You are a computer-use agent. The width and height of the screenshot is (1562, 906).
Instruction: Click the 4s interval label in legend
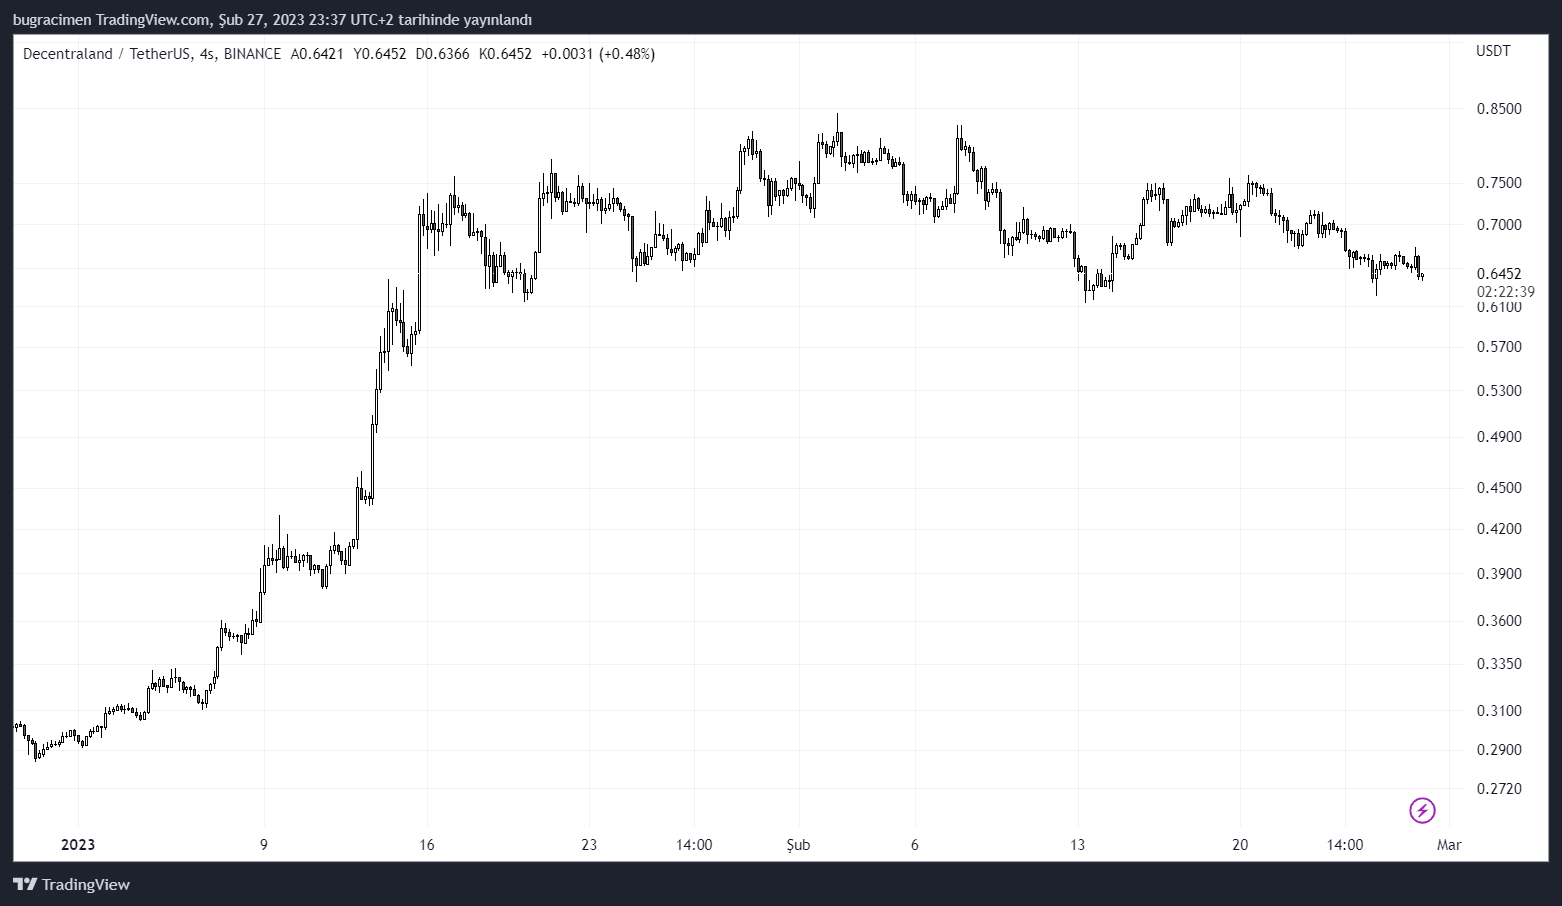pyautogui.click(x=207, y=54)
